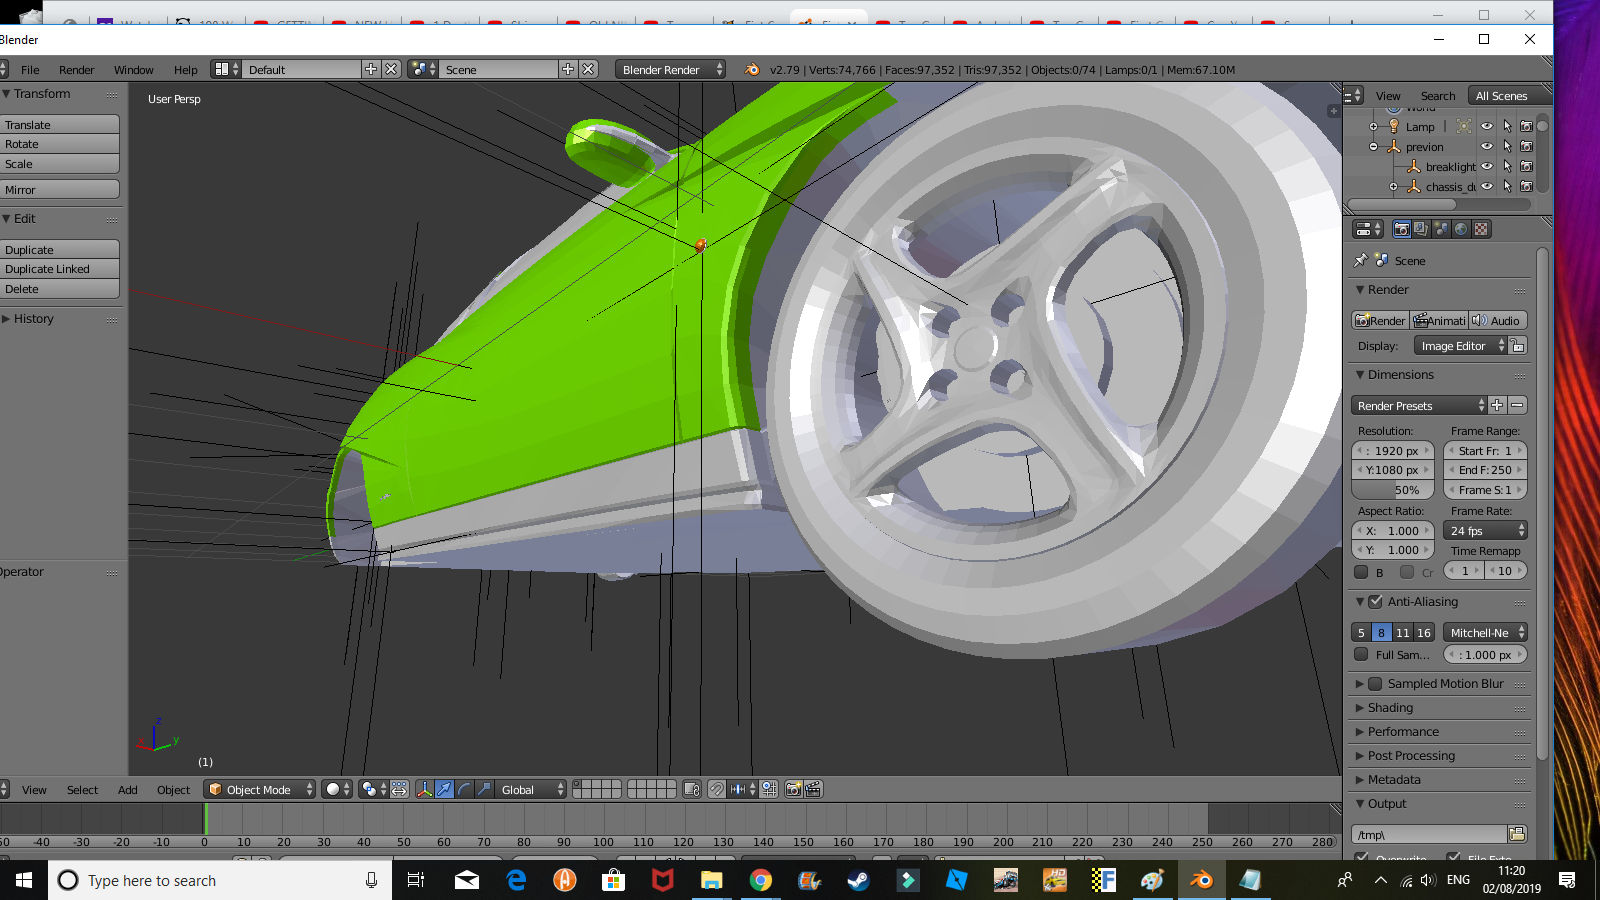Click the Blender logo in the info header
Viewport: 1600px width, 900px height.
point(752,69)
